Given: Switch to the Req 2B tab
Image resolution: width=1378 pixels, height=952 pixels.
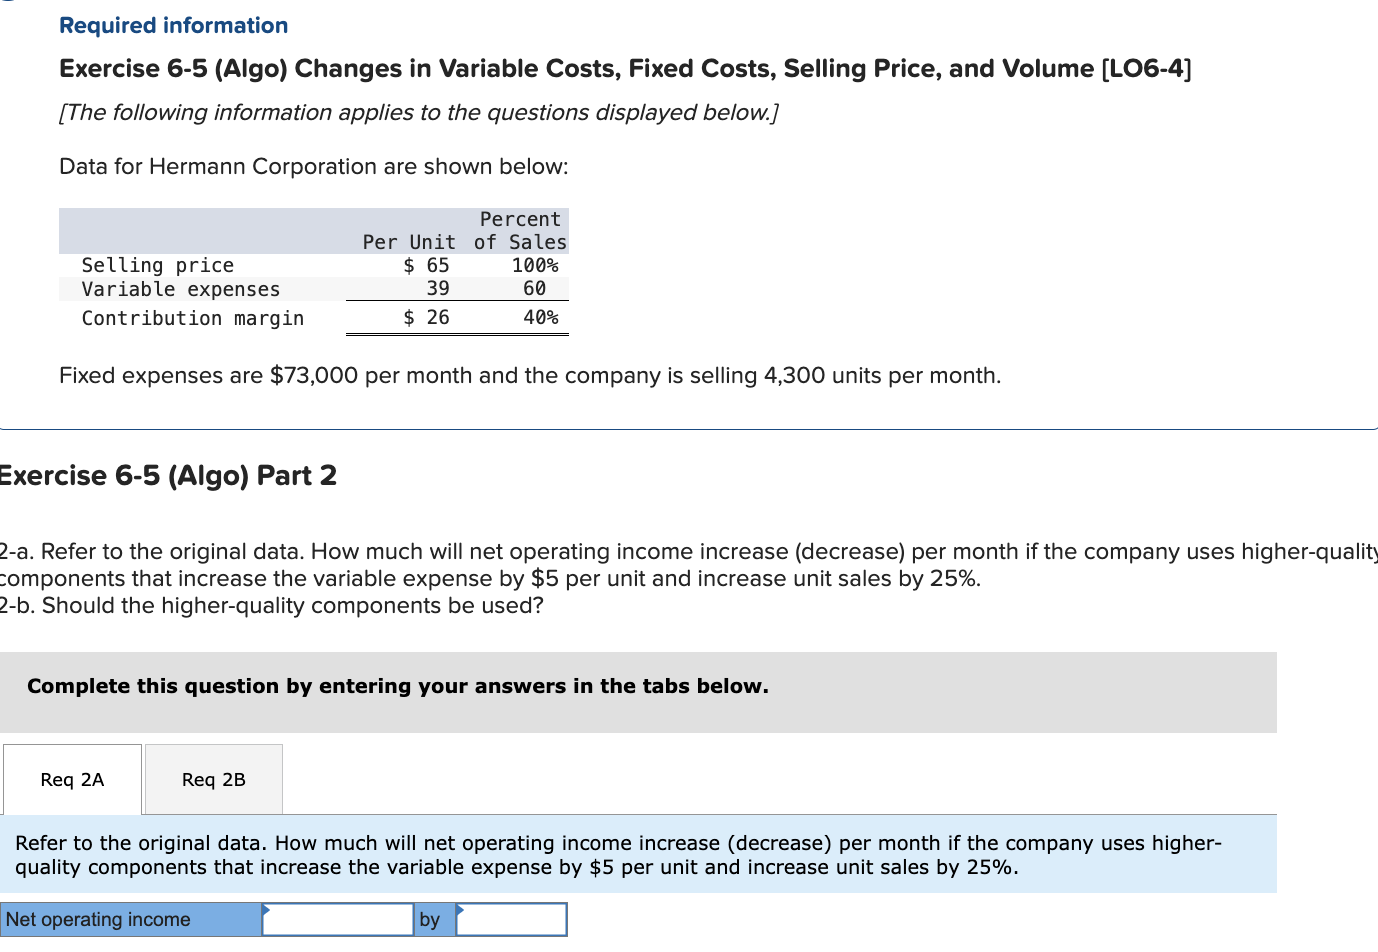Looking at the screenshot, I should (x=212, y=778).
